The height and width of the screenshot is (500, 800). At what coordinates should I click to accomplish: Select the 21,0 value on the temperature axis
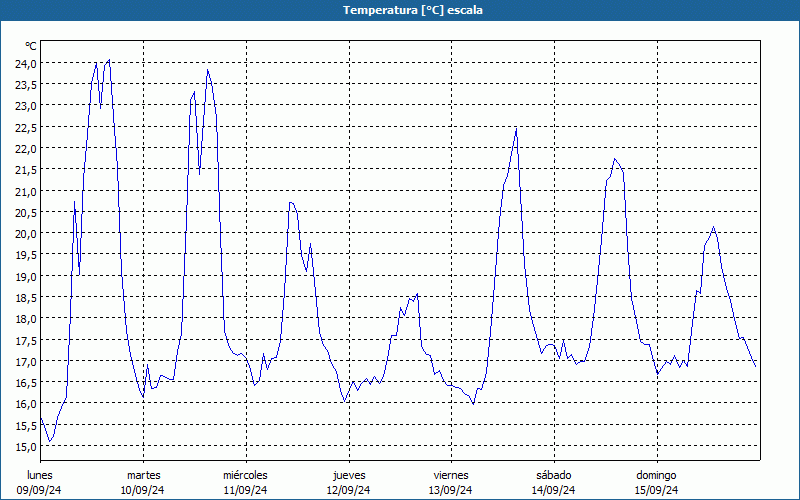(x=26, y=191)
